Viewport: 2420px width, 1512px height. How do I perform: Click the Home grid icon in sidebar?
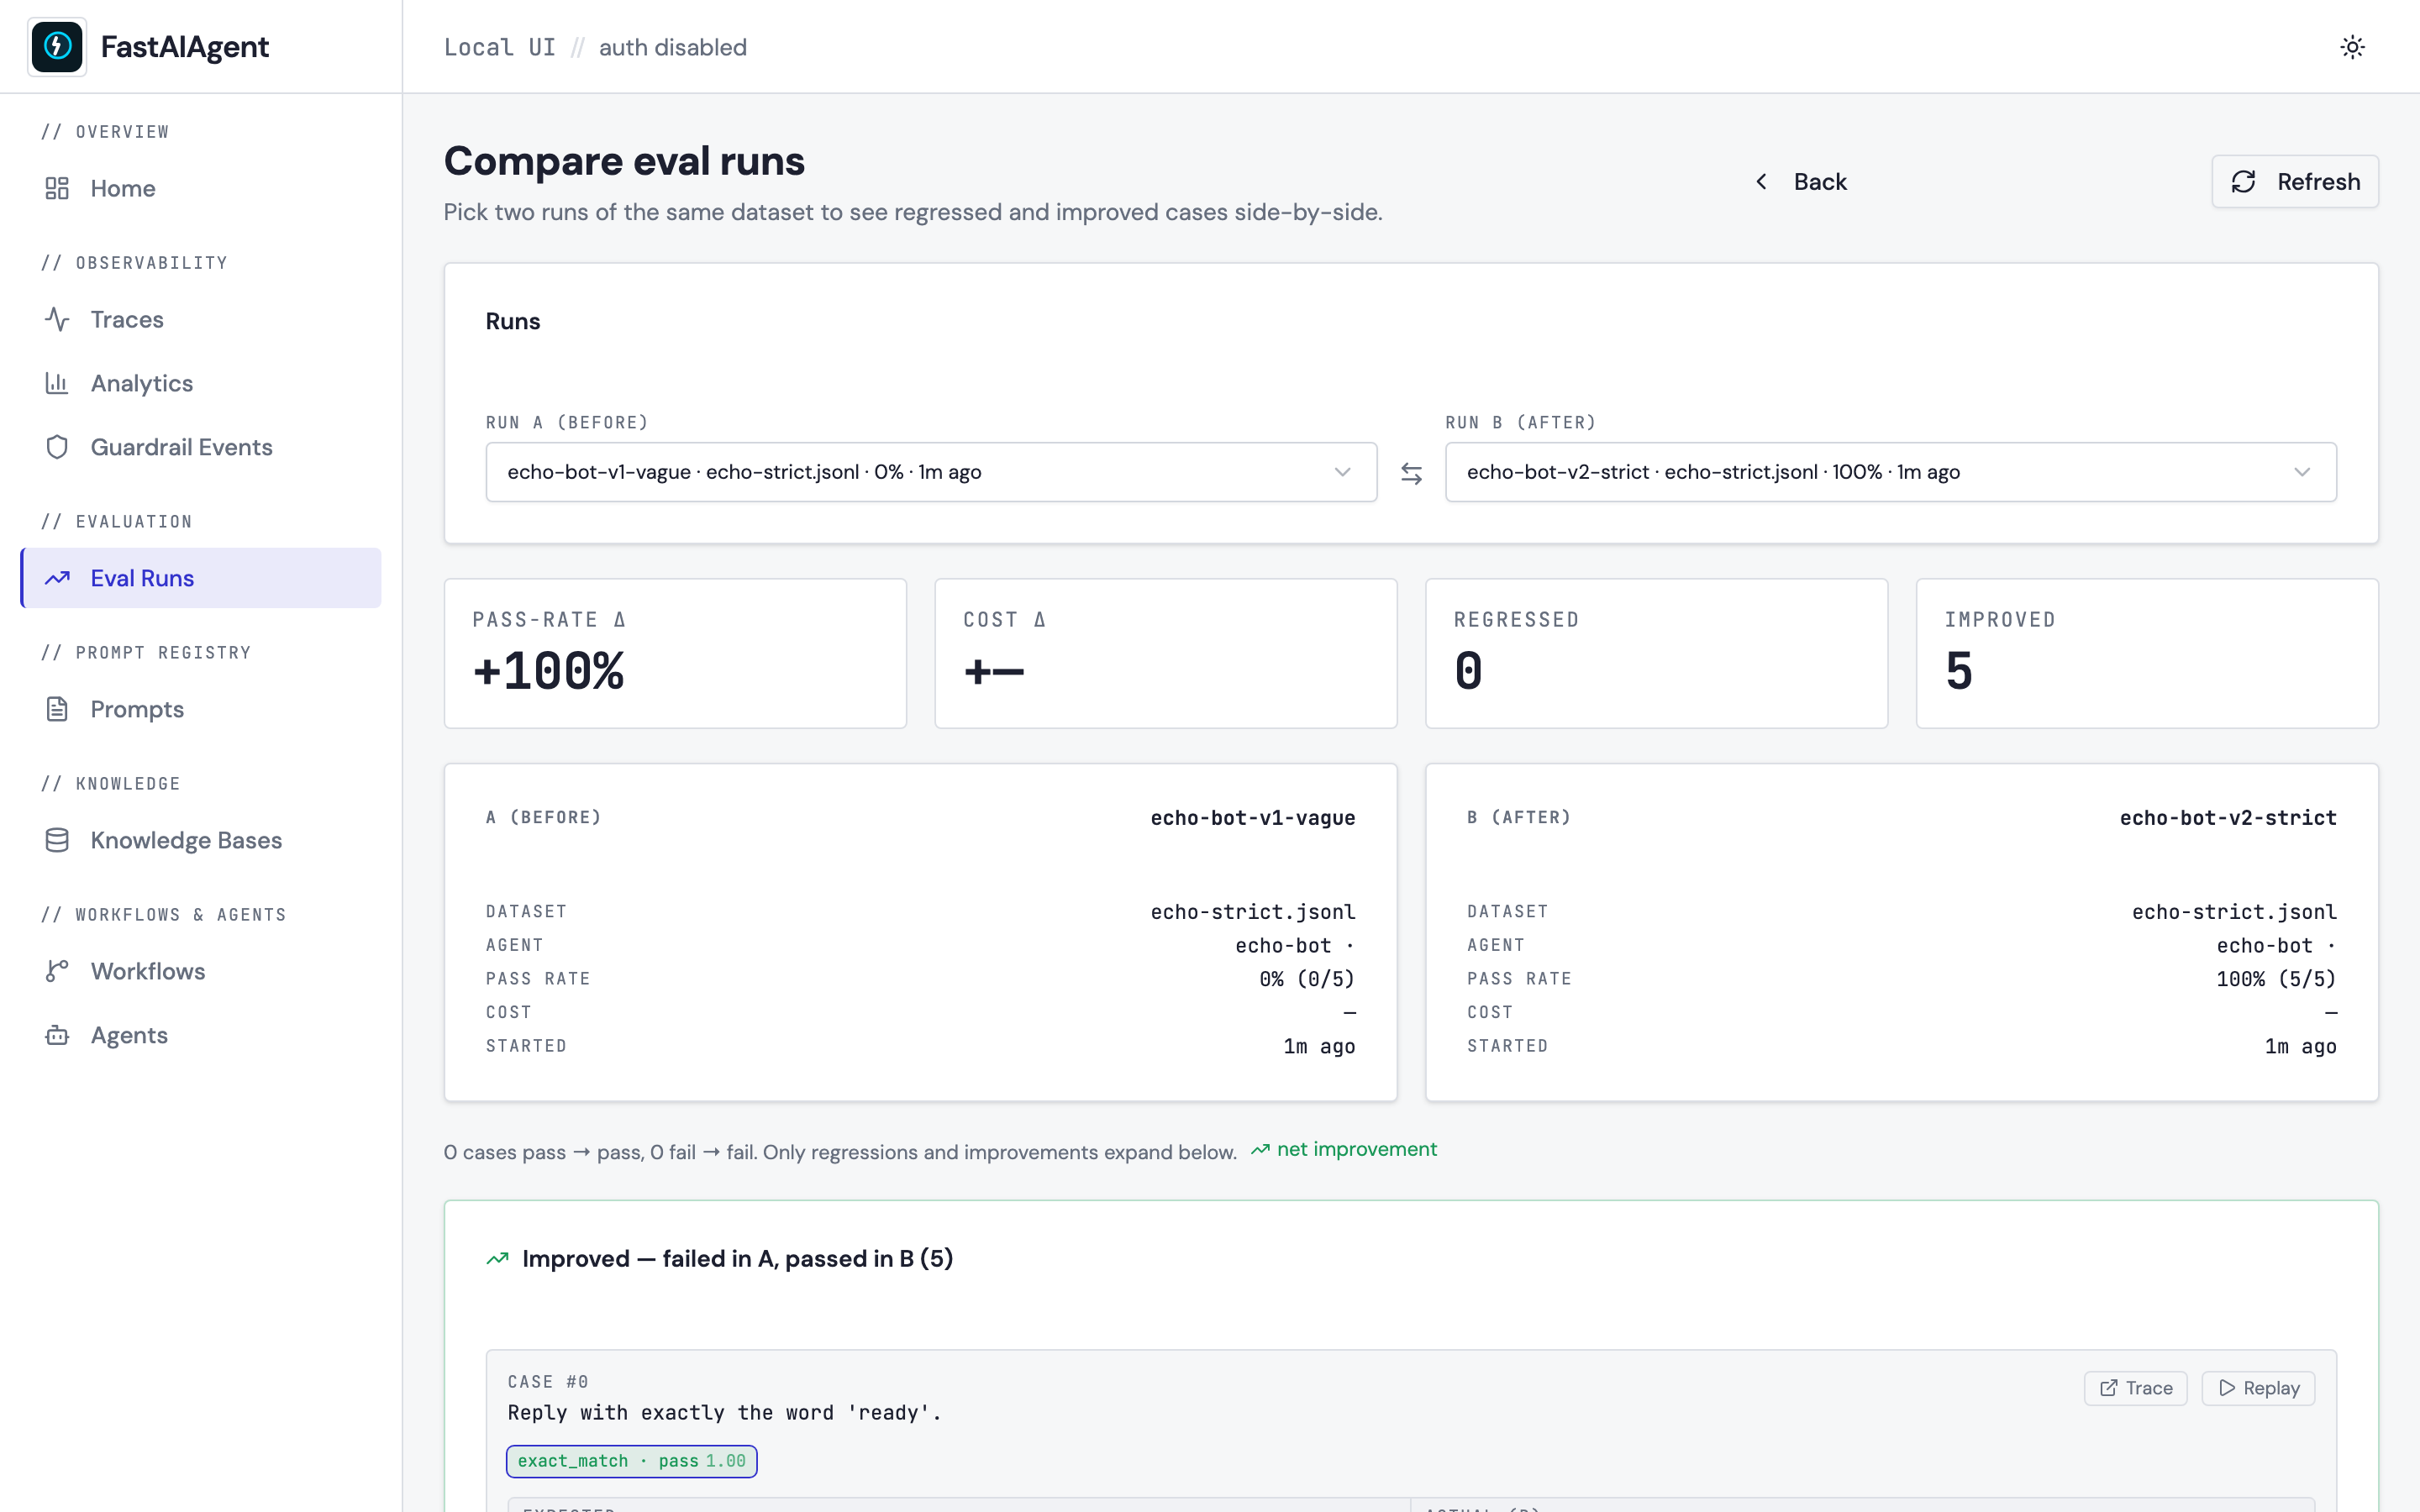pos(57,188)
